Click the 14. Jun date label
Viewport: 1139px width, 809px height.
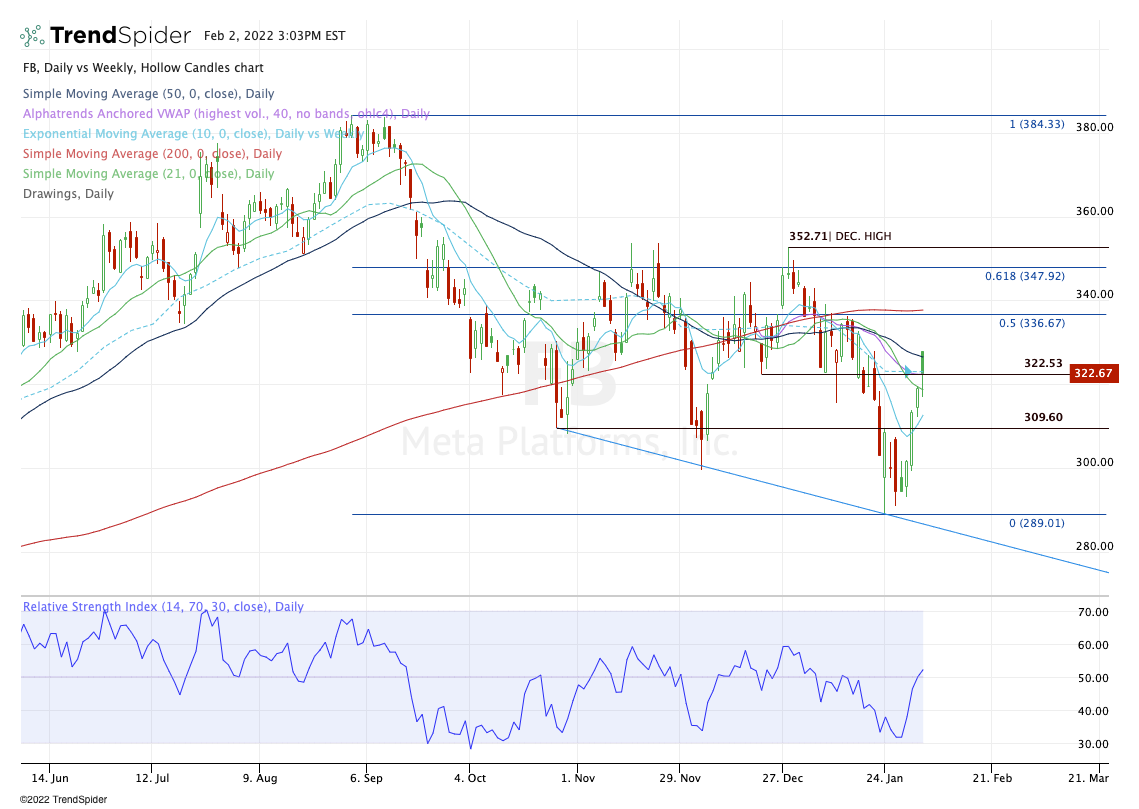pos(50,778)
